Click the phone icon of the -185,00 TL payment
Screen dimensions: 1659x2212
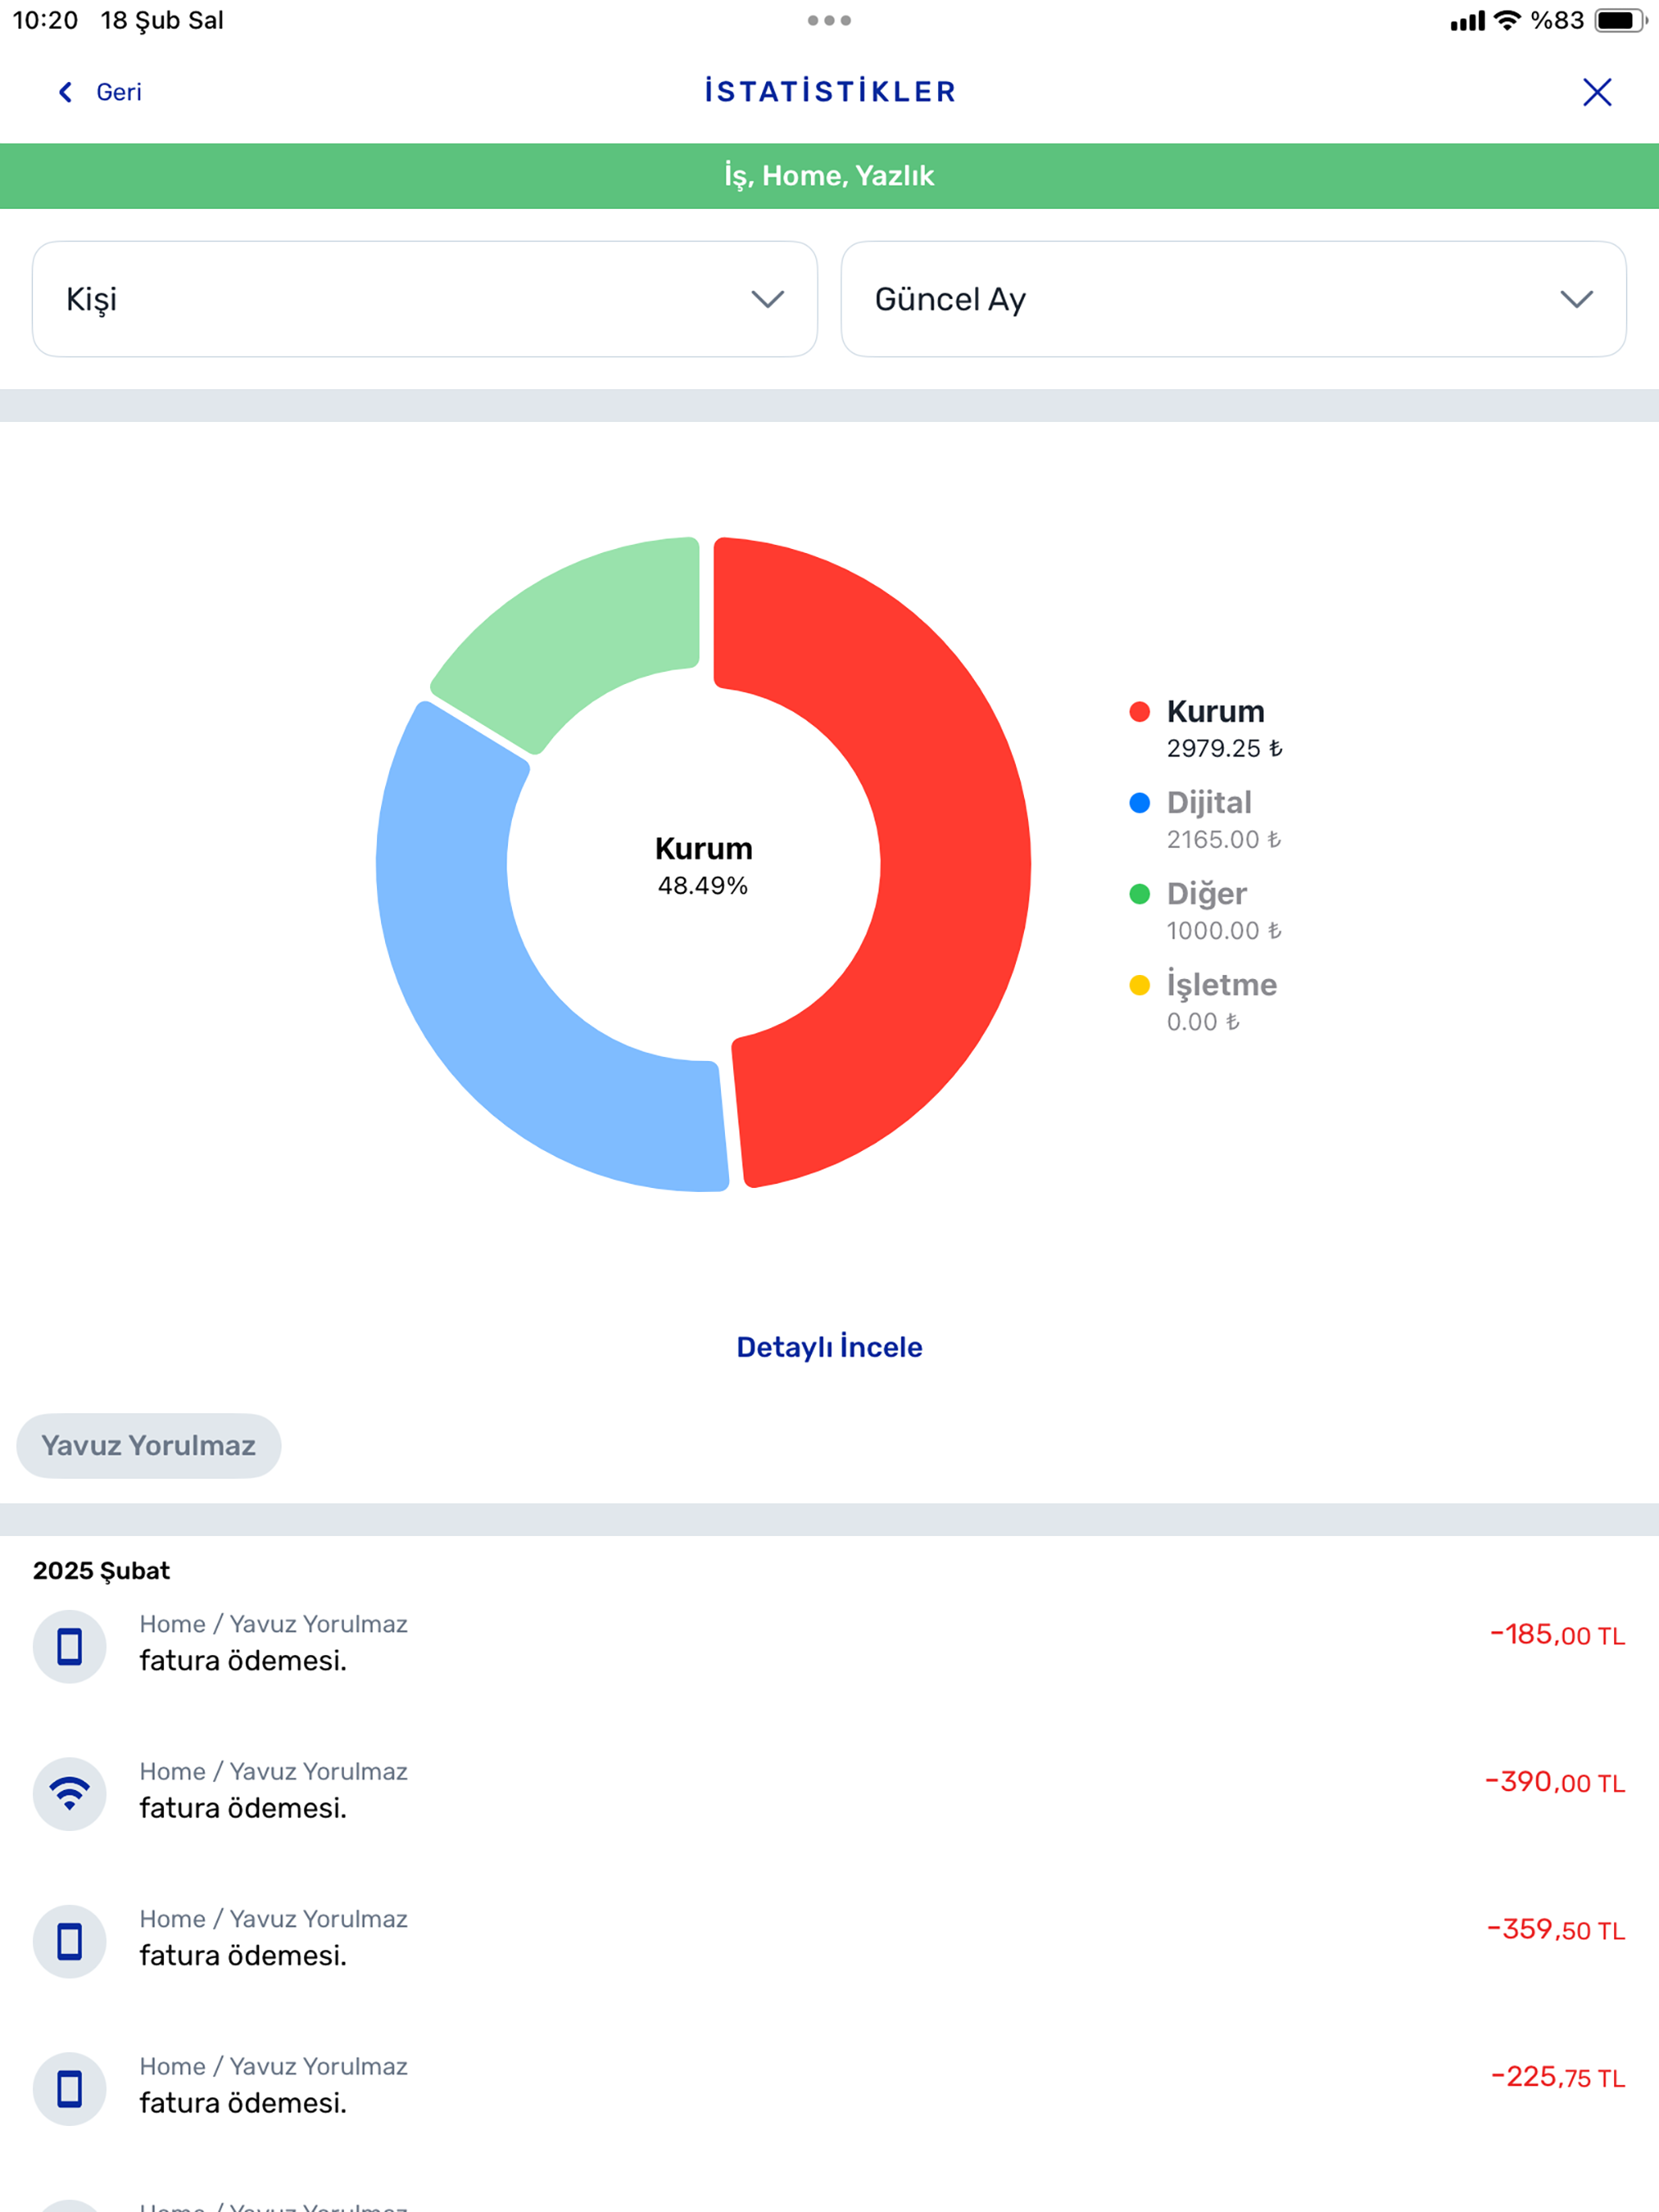pyautogui.click(x=70, y=1646)
